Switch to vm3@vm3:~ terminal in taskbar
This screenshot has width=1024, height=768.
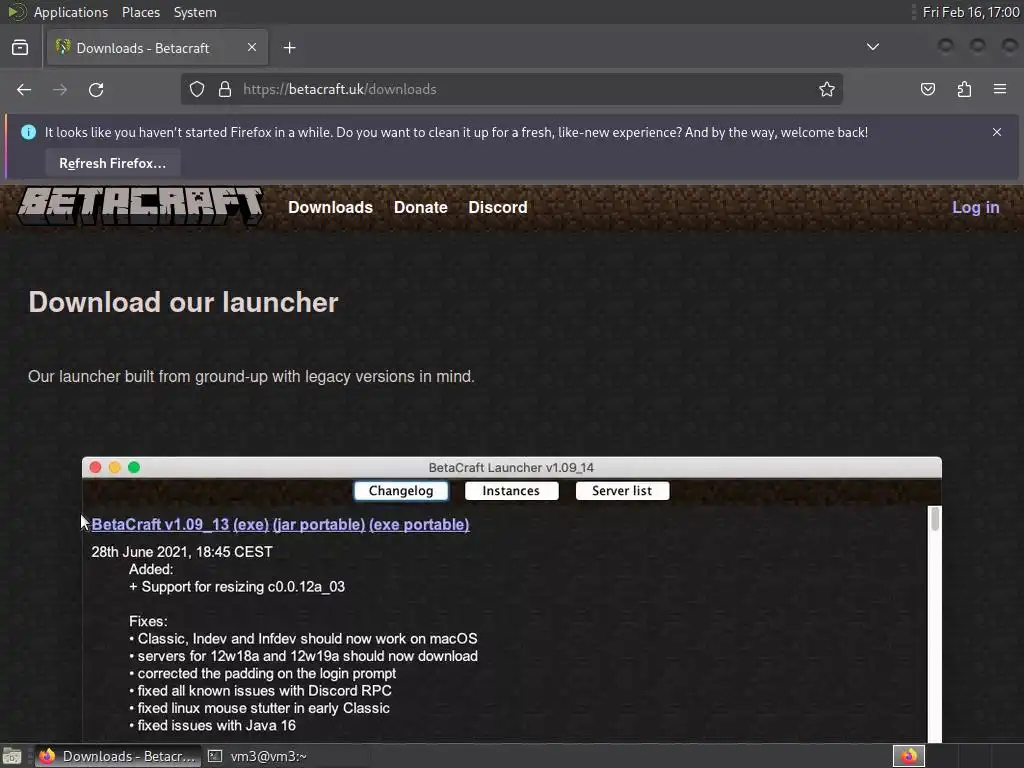pyautogui.click(x=258, y=756)
